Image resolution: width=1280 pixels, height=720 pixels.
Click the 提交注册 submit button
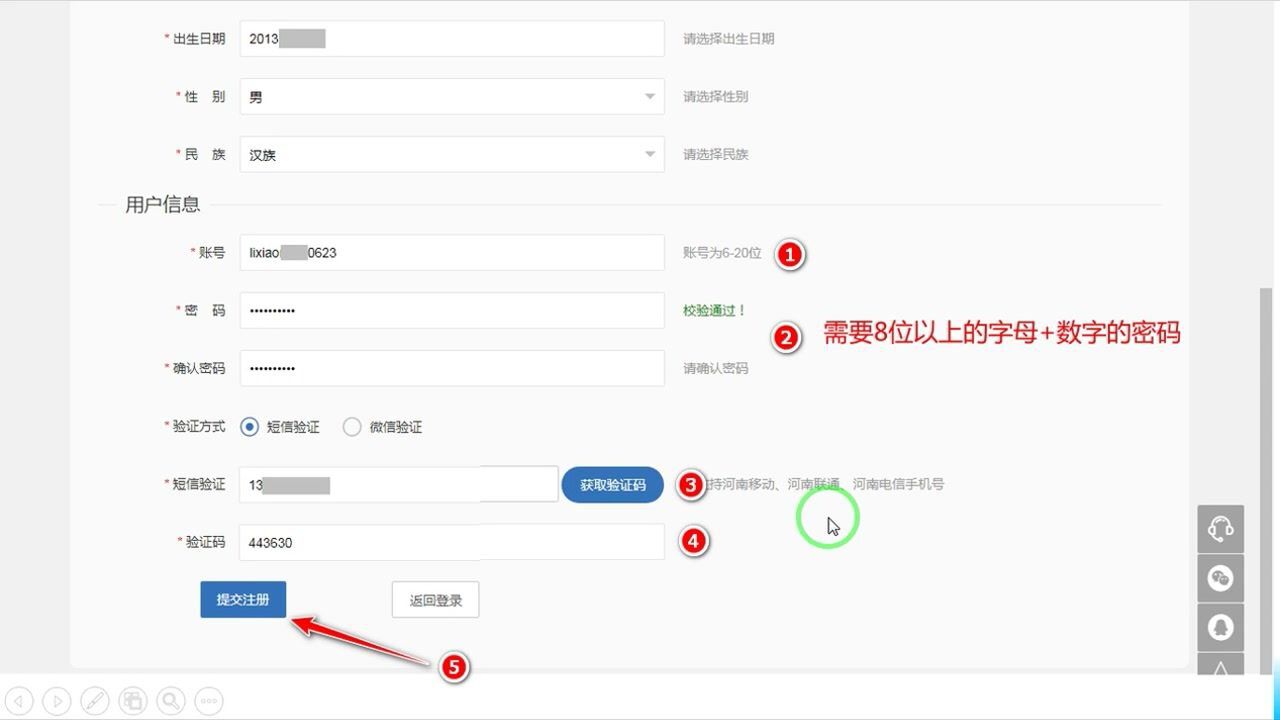coord(243,600)
